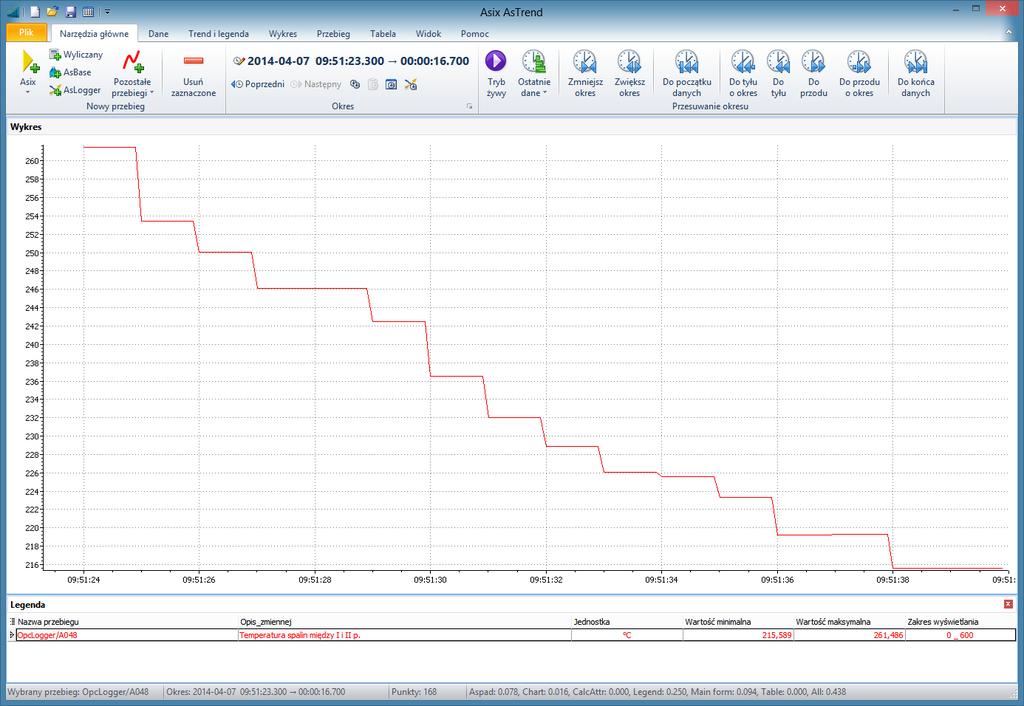Expand the Ostatnie dane dropdown
Image resolution: width=1024 pixels, height=706 pixels.
[x=534, y=73]
